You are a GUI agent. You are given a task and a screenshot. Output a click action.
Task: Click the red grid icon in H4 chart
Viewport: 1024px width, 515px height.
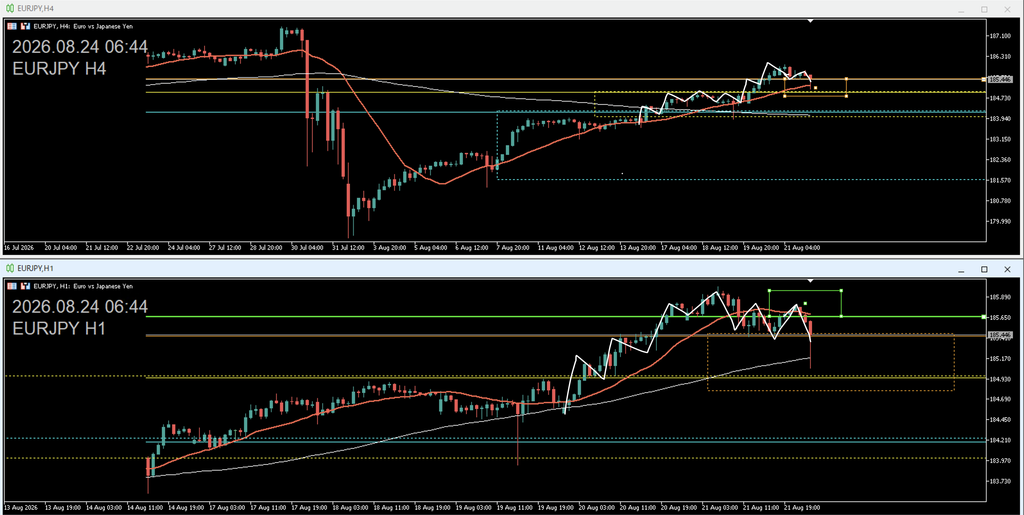coord(12,26)
